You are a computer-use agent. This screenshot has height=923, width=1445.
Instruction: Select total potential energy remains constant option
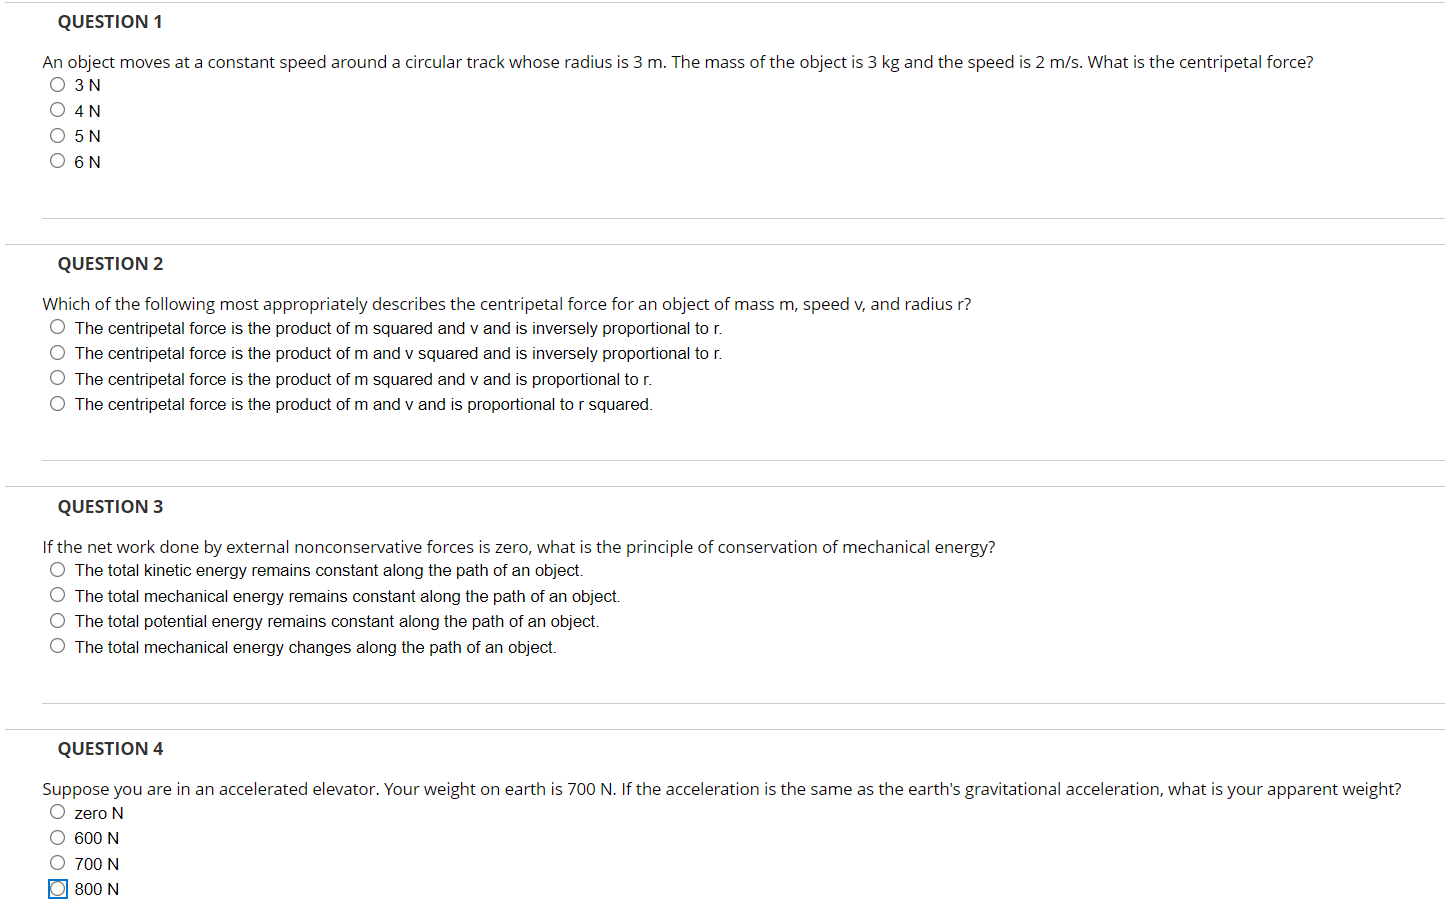(x=57, y=619)
